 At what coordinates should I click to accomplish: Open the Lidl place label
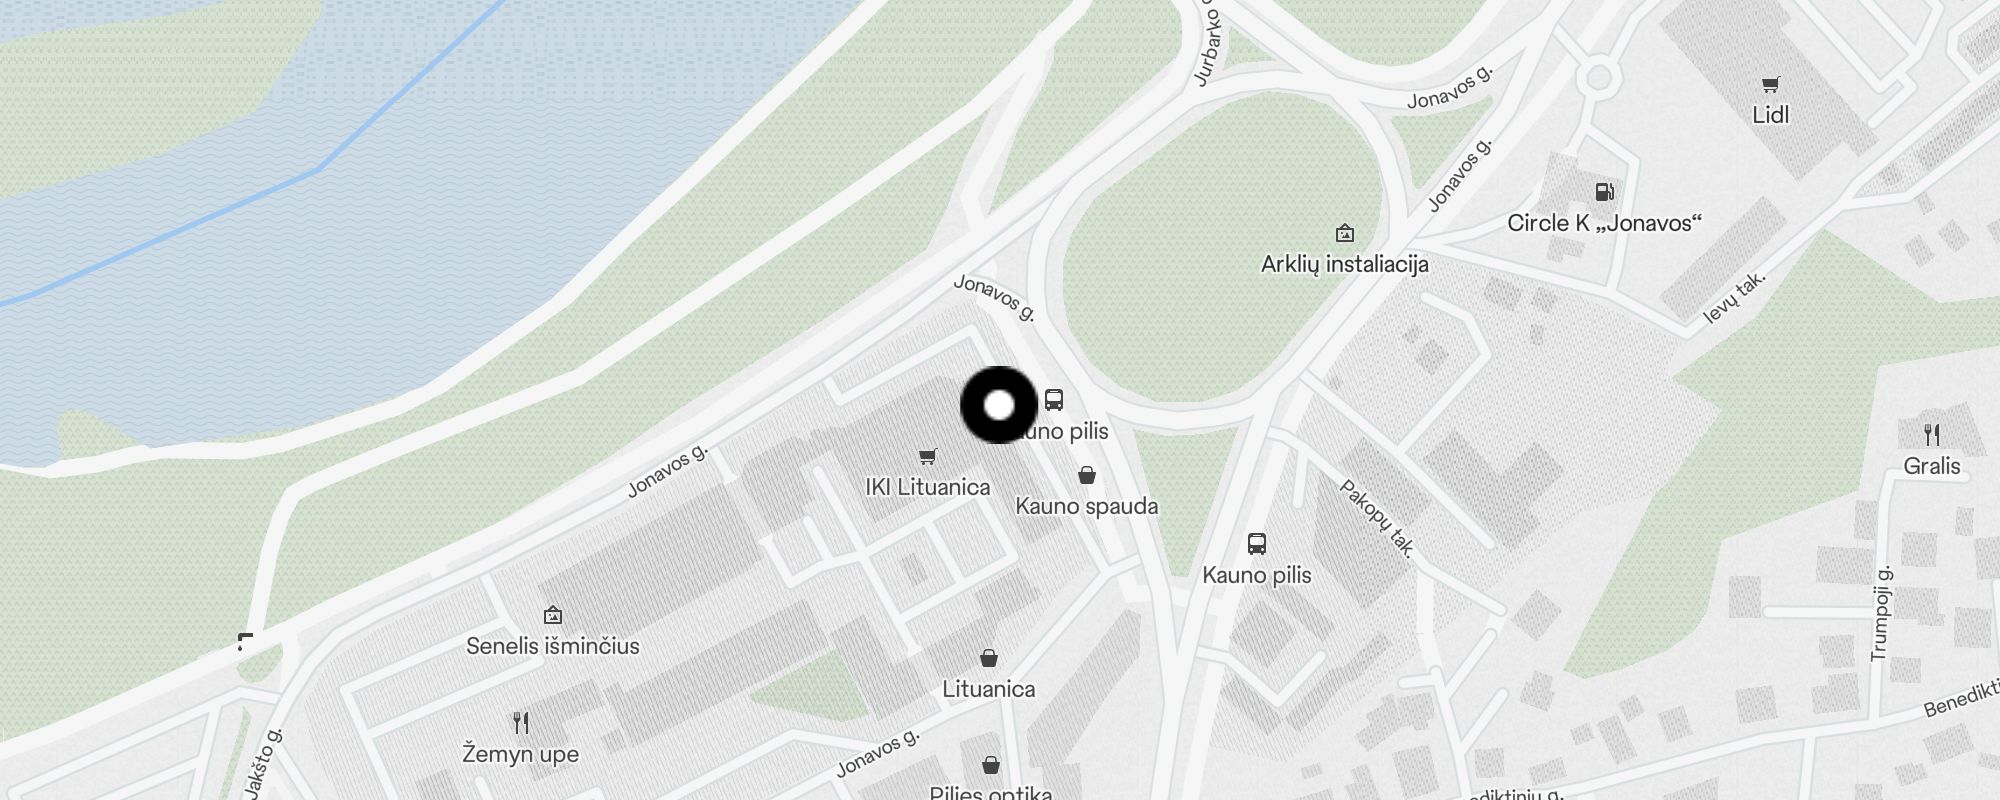1771,115
